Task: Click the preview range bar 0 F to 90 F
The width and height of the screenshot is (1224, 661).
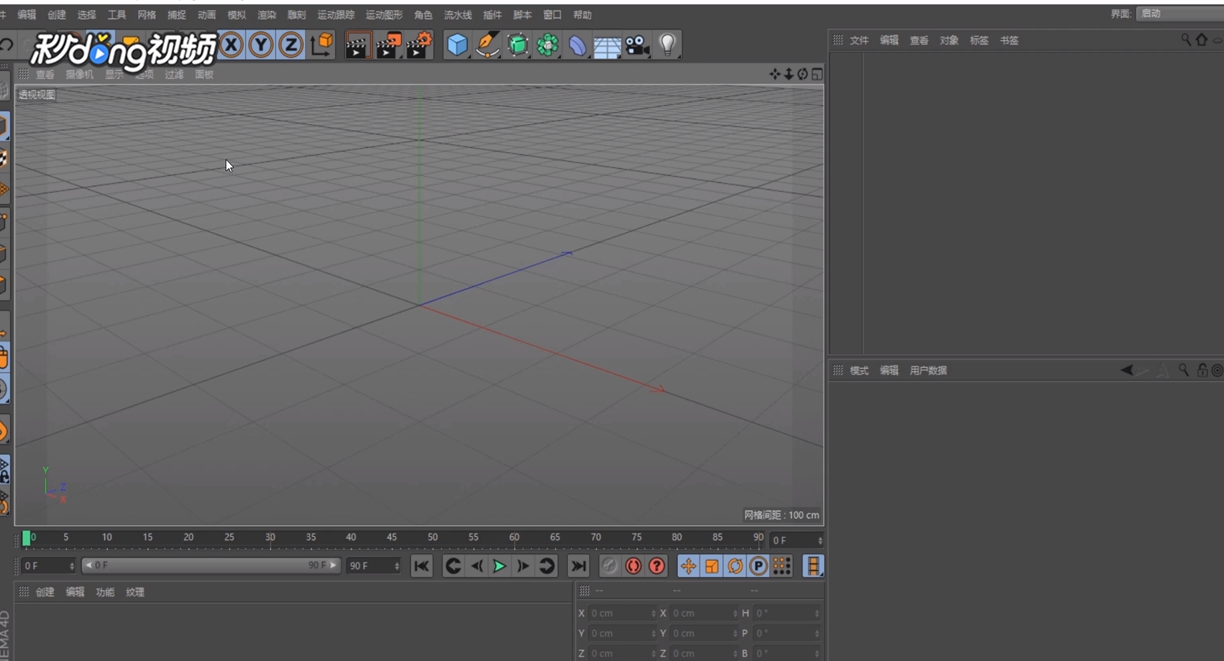Action: [x=211, y=565]
